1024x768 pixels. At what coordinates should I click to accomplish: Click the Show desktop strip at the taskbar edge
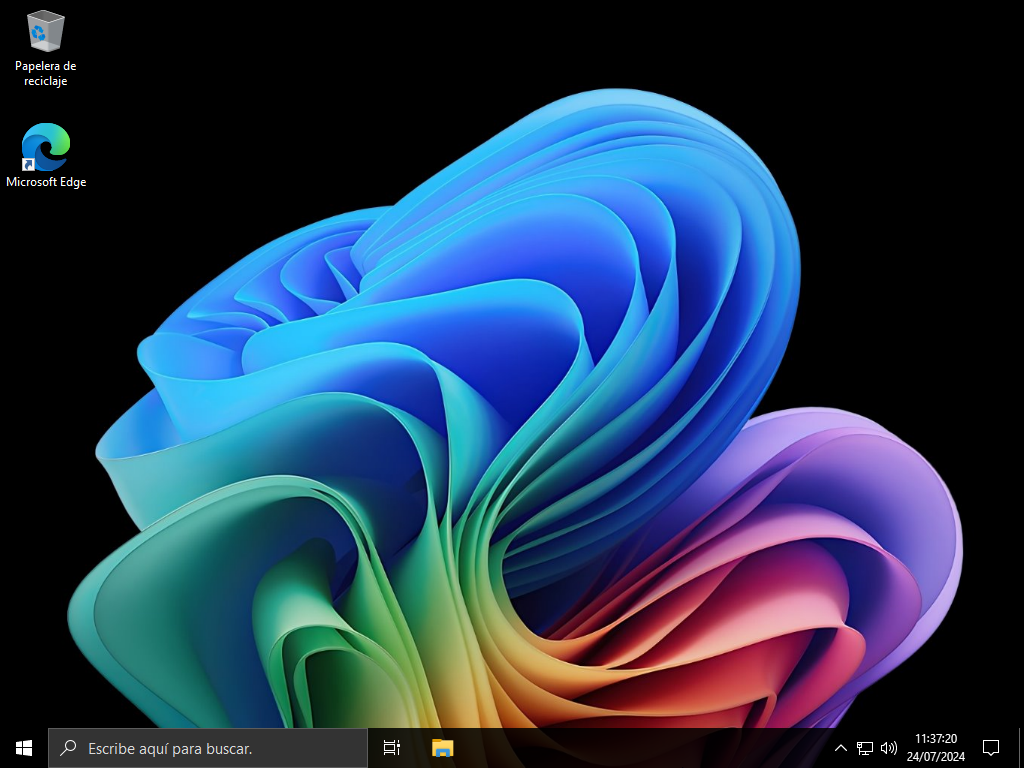1021,748
